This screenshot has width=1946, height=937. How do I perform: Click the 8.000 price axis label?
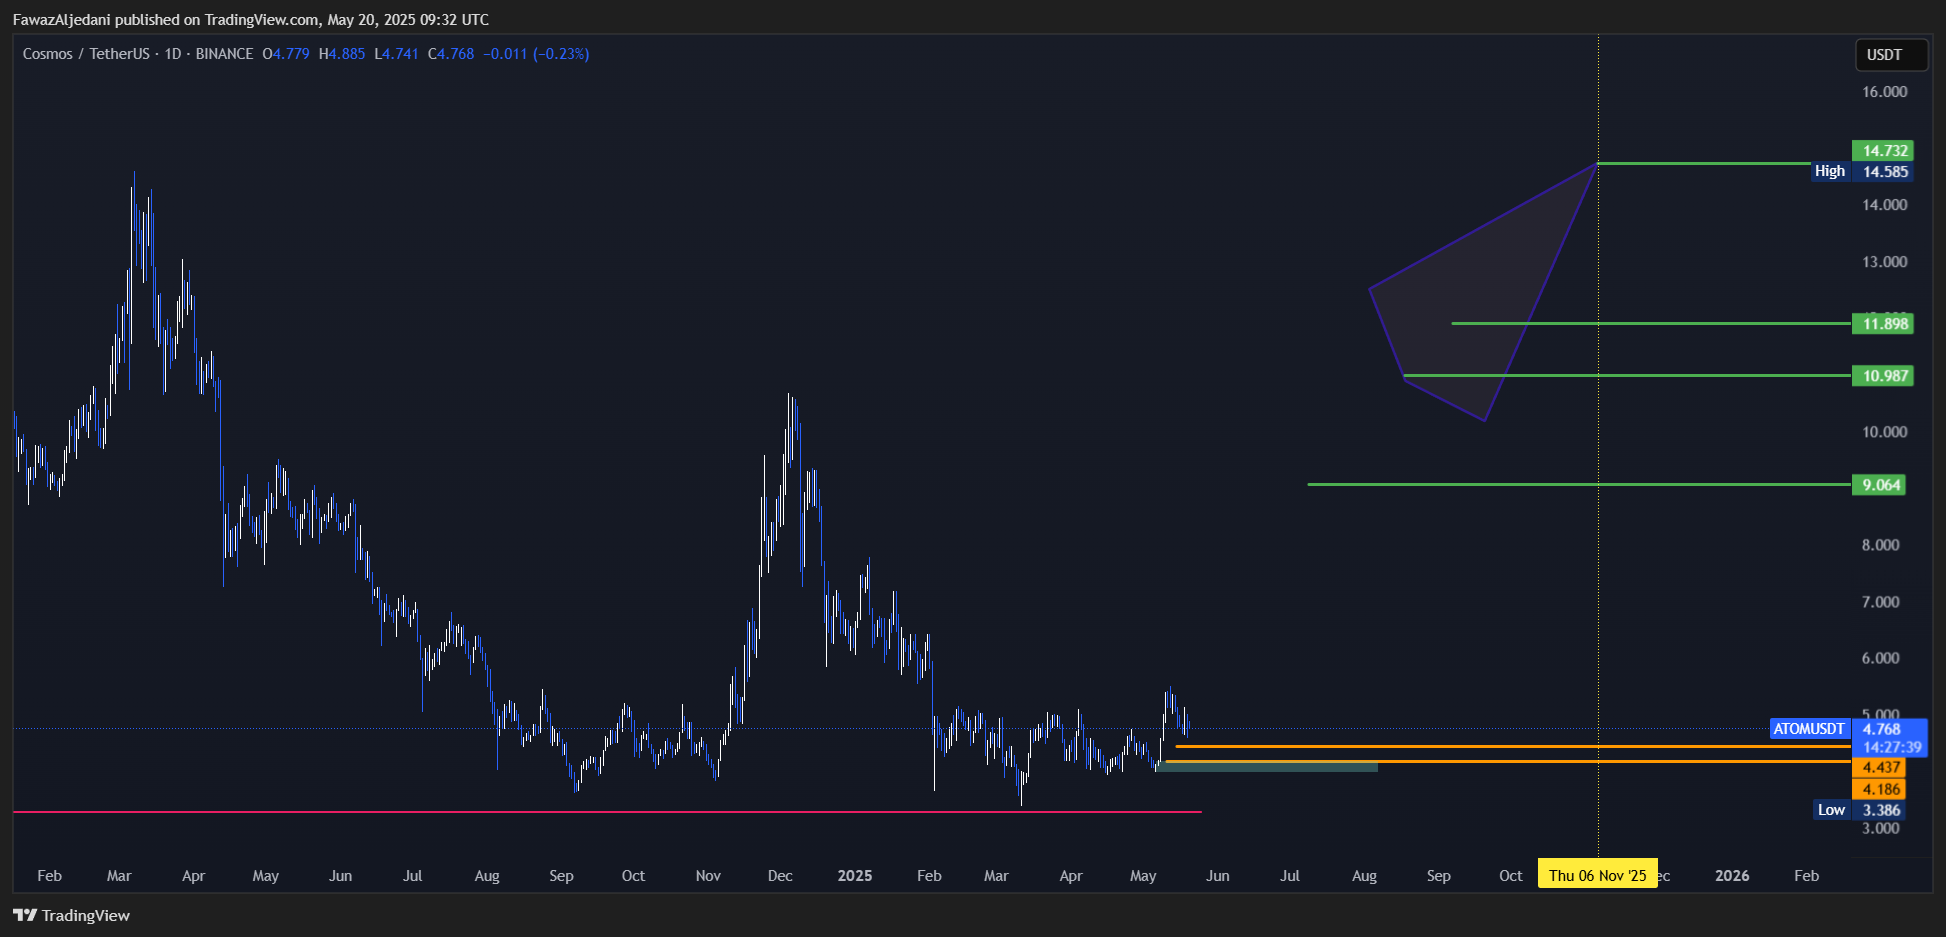coord(1880,545)
